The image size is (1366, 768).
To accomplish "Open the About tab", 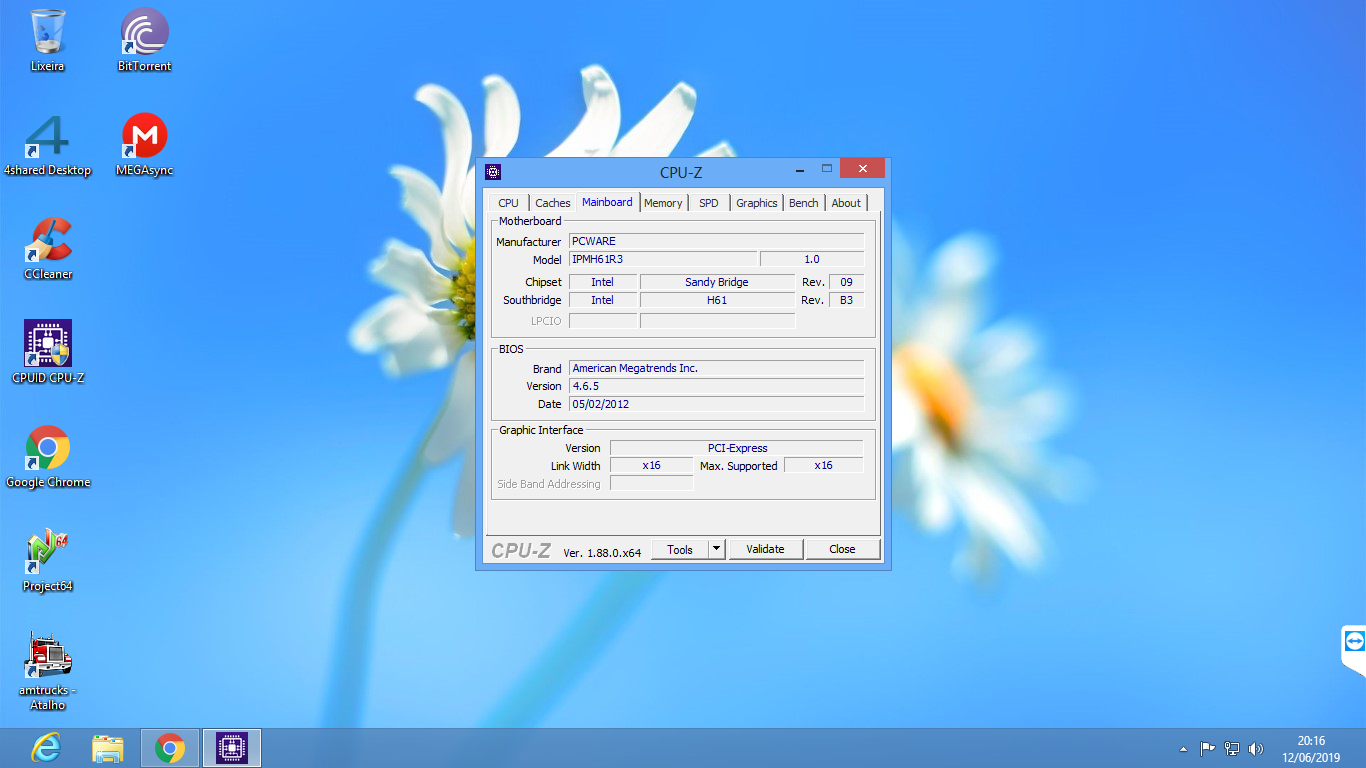I will [x=846, y=203].
